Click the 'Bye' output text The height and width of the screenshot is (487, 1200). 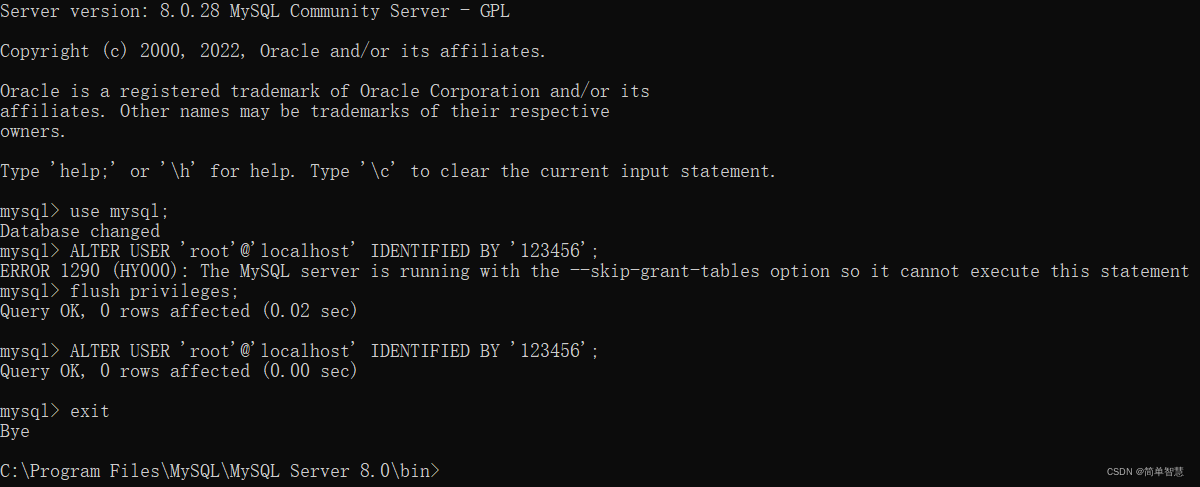click(x=15, y=431)
